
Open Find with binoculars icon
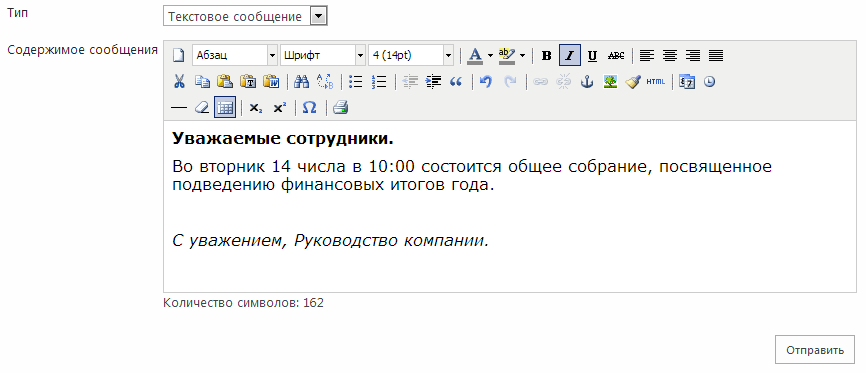click(x=302, y=82)
